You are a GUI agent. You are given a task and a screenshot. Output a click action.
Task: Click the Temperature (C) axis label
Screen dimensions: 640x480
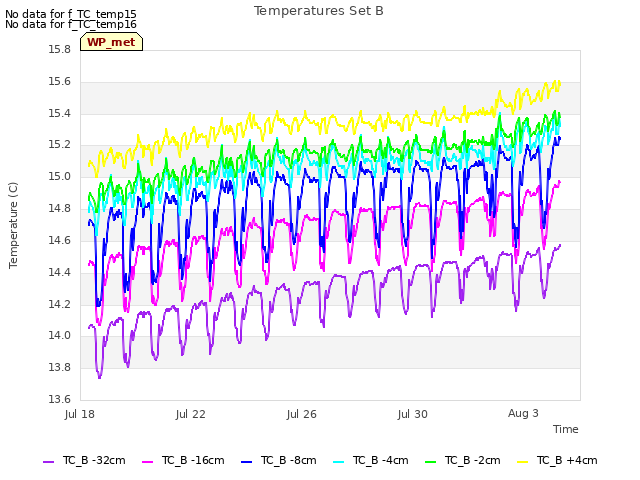13,225
